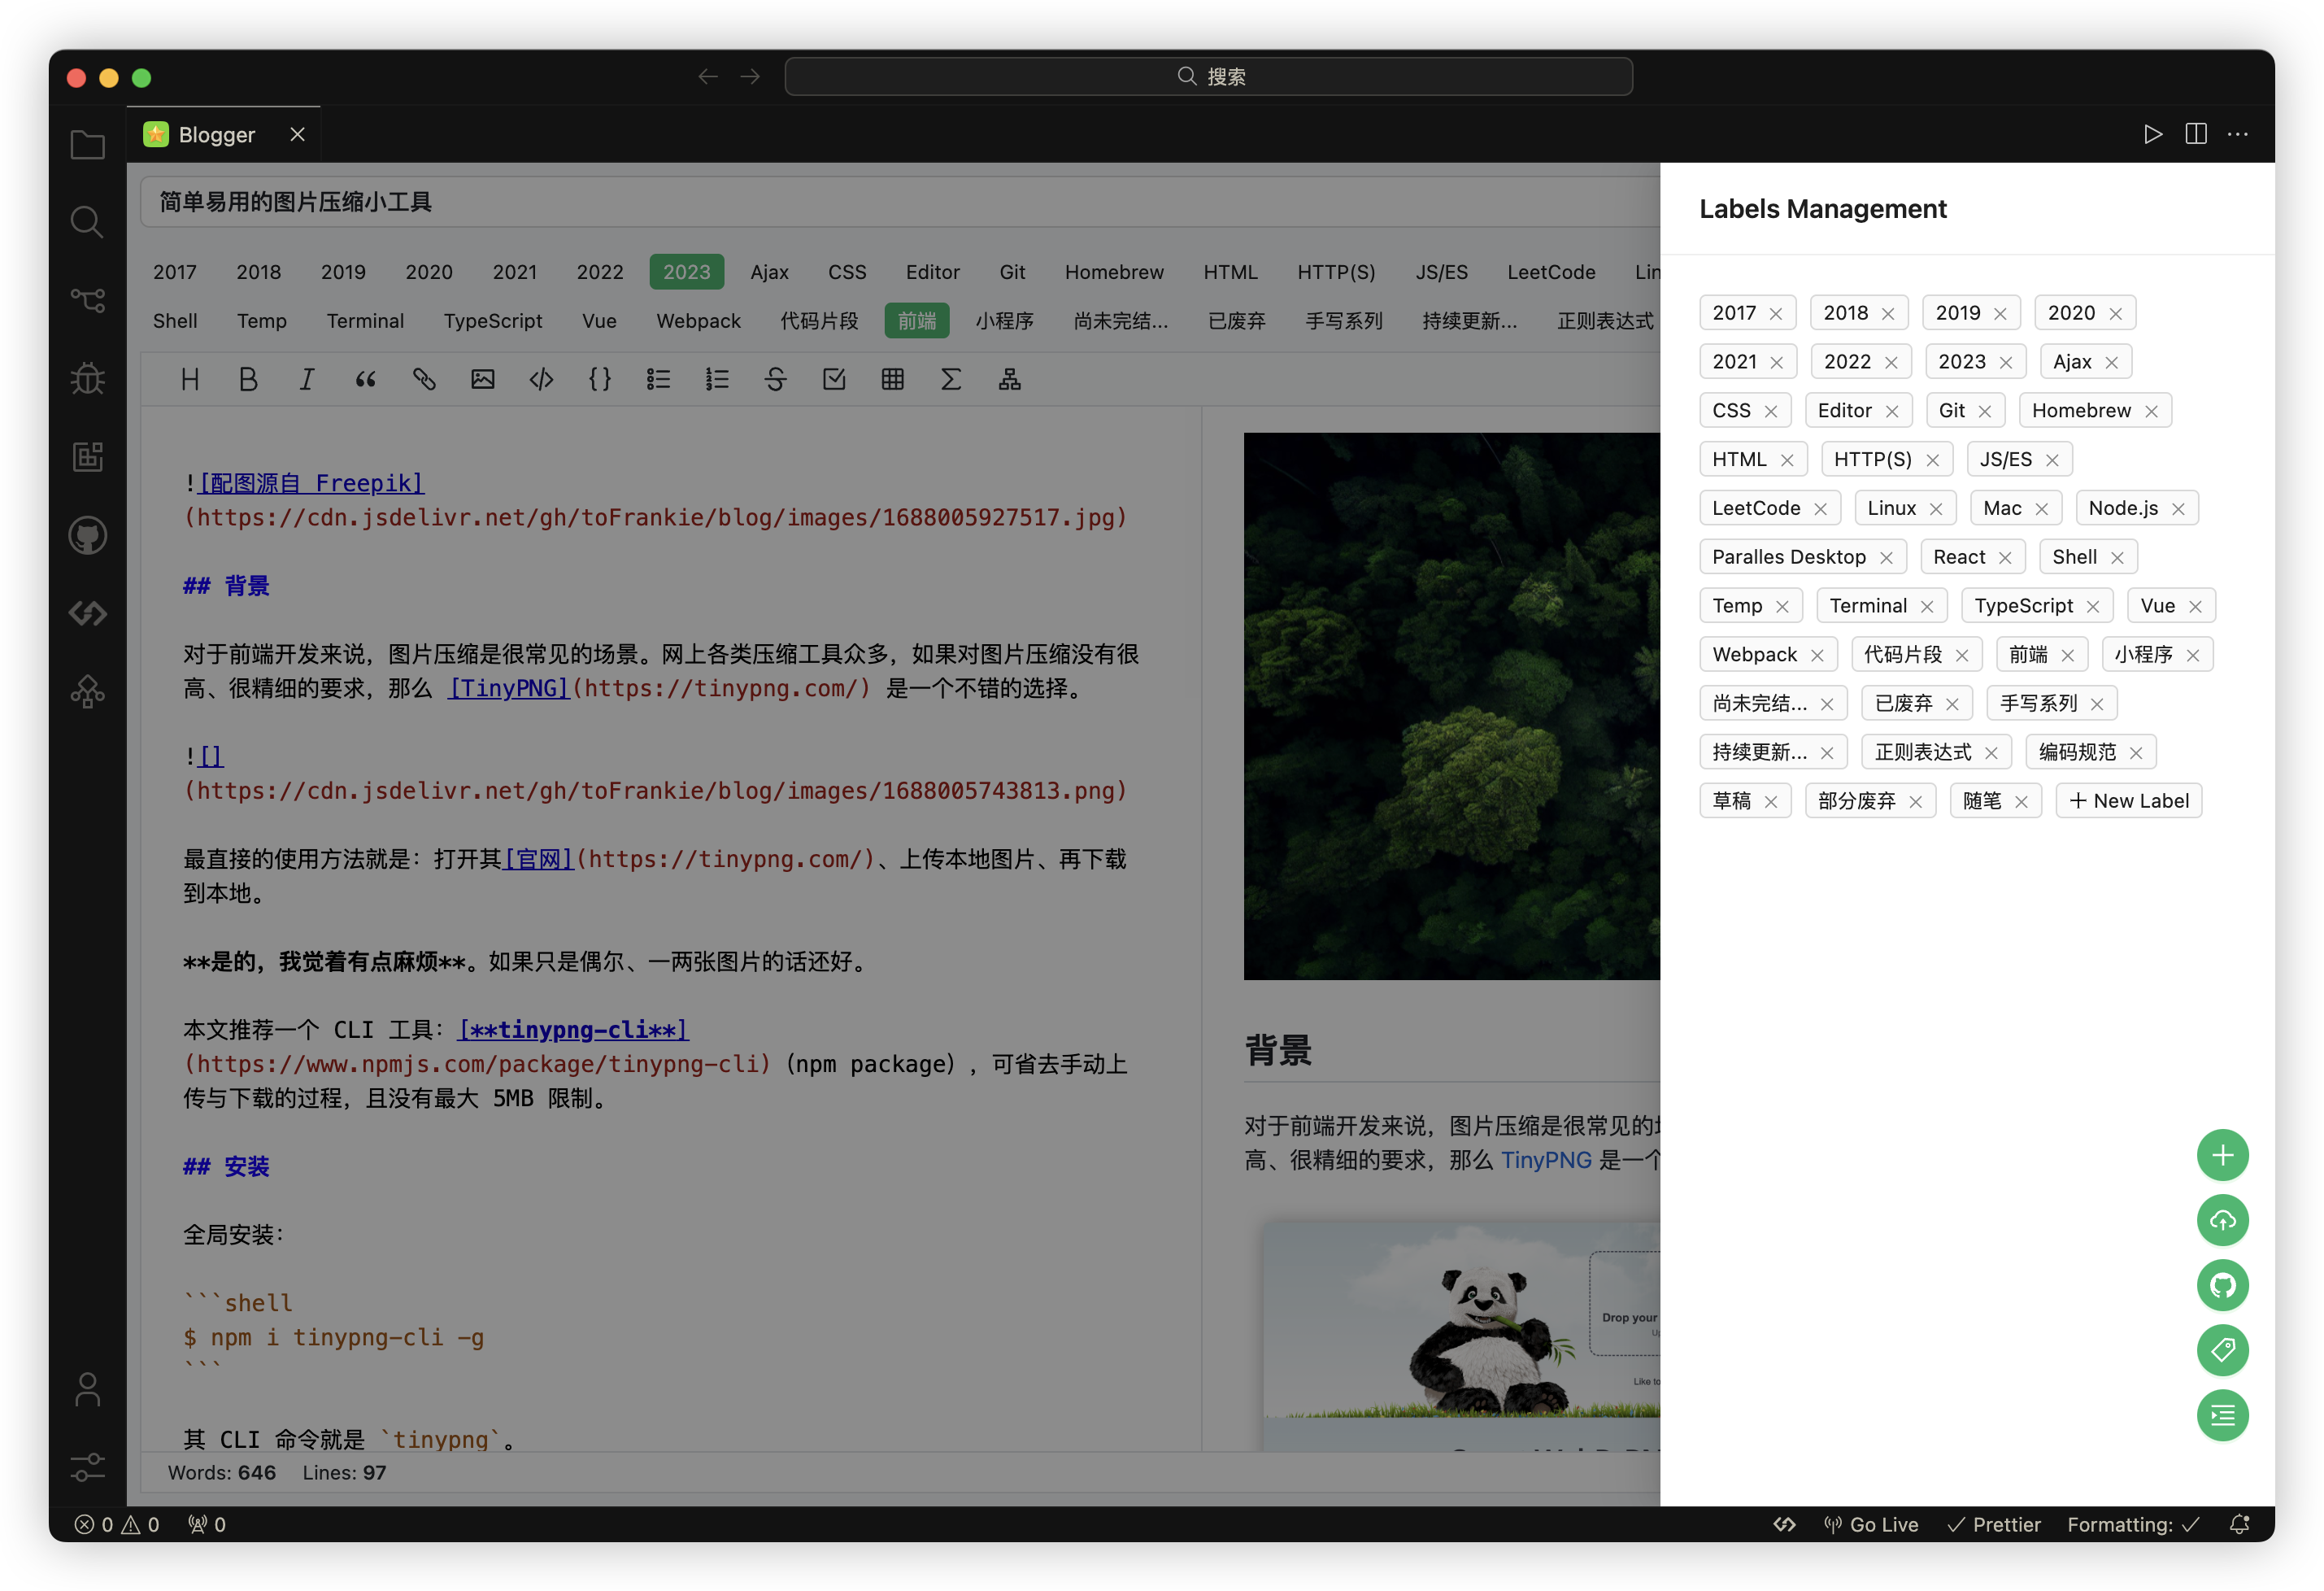Toggle the Homebrew label on the post
Screen dimensions: 2324x1591
(x=1114, y=272)
